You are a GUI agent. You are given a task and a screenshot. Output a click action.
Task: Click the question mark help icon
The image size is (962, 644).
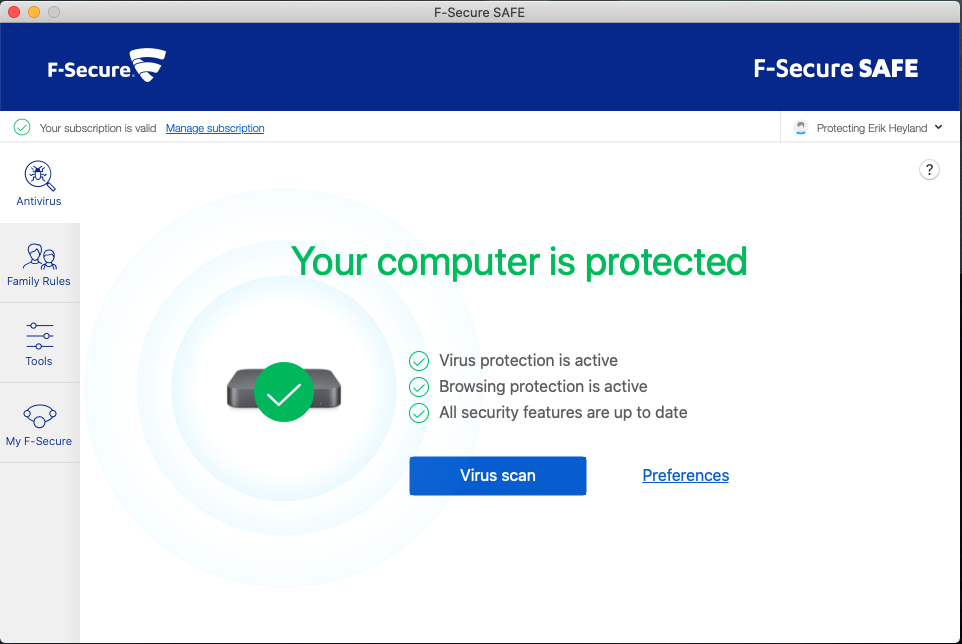(x=929, y=170)
